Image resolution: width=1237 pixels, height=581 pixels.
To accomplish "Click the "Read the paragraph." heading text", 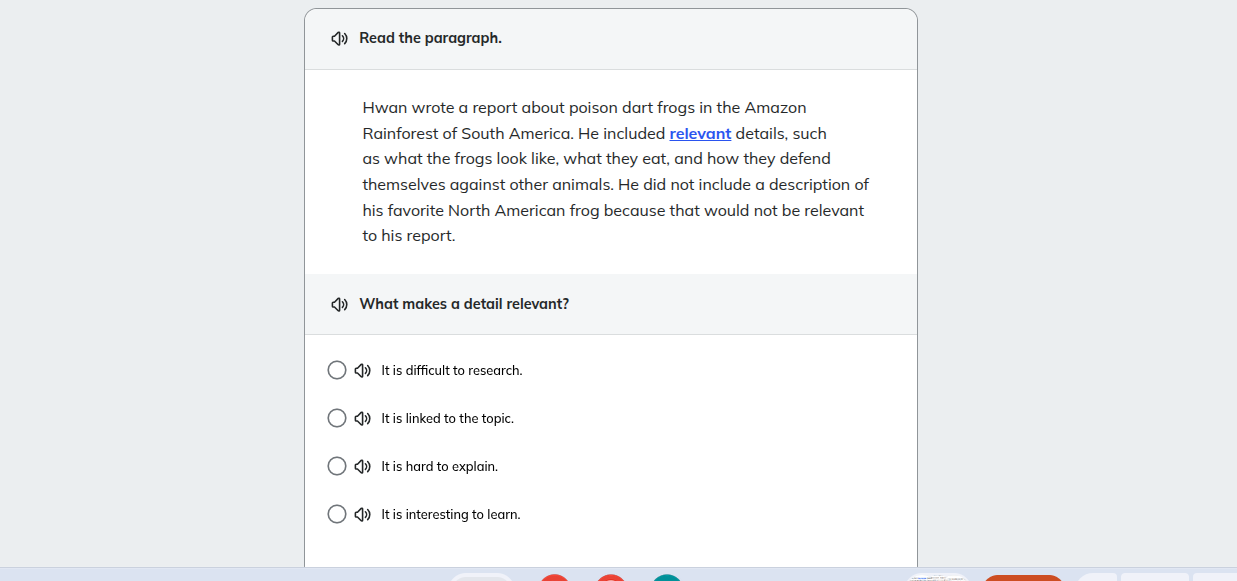I will (x=430, y=39).
